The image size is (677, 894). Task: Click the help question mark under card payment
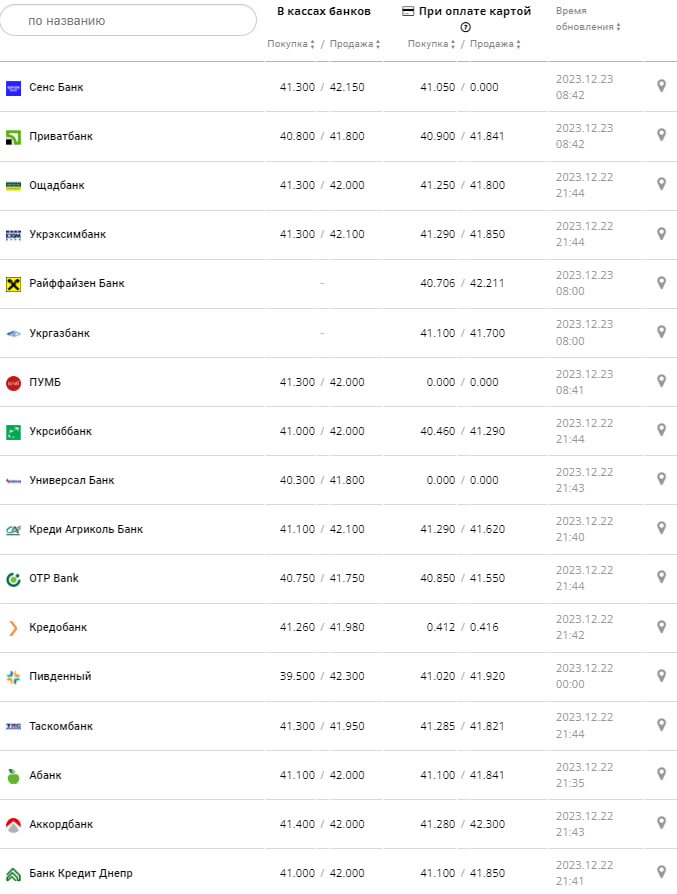click(465, 27)
